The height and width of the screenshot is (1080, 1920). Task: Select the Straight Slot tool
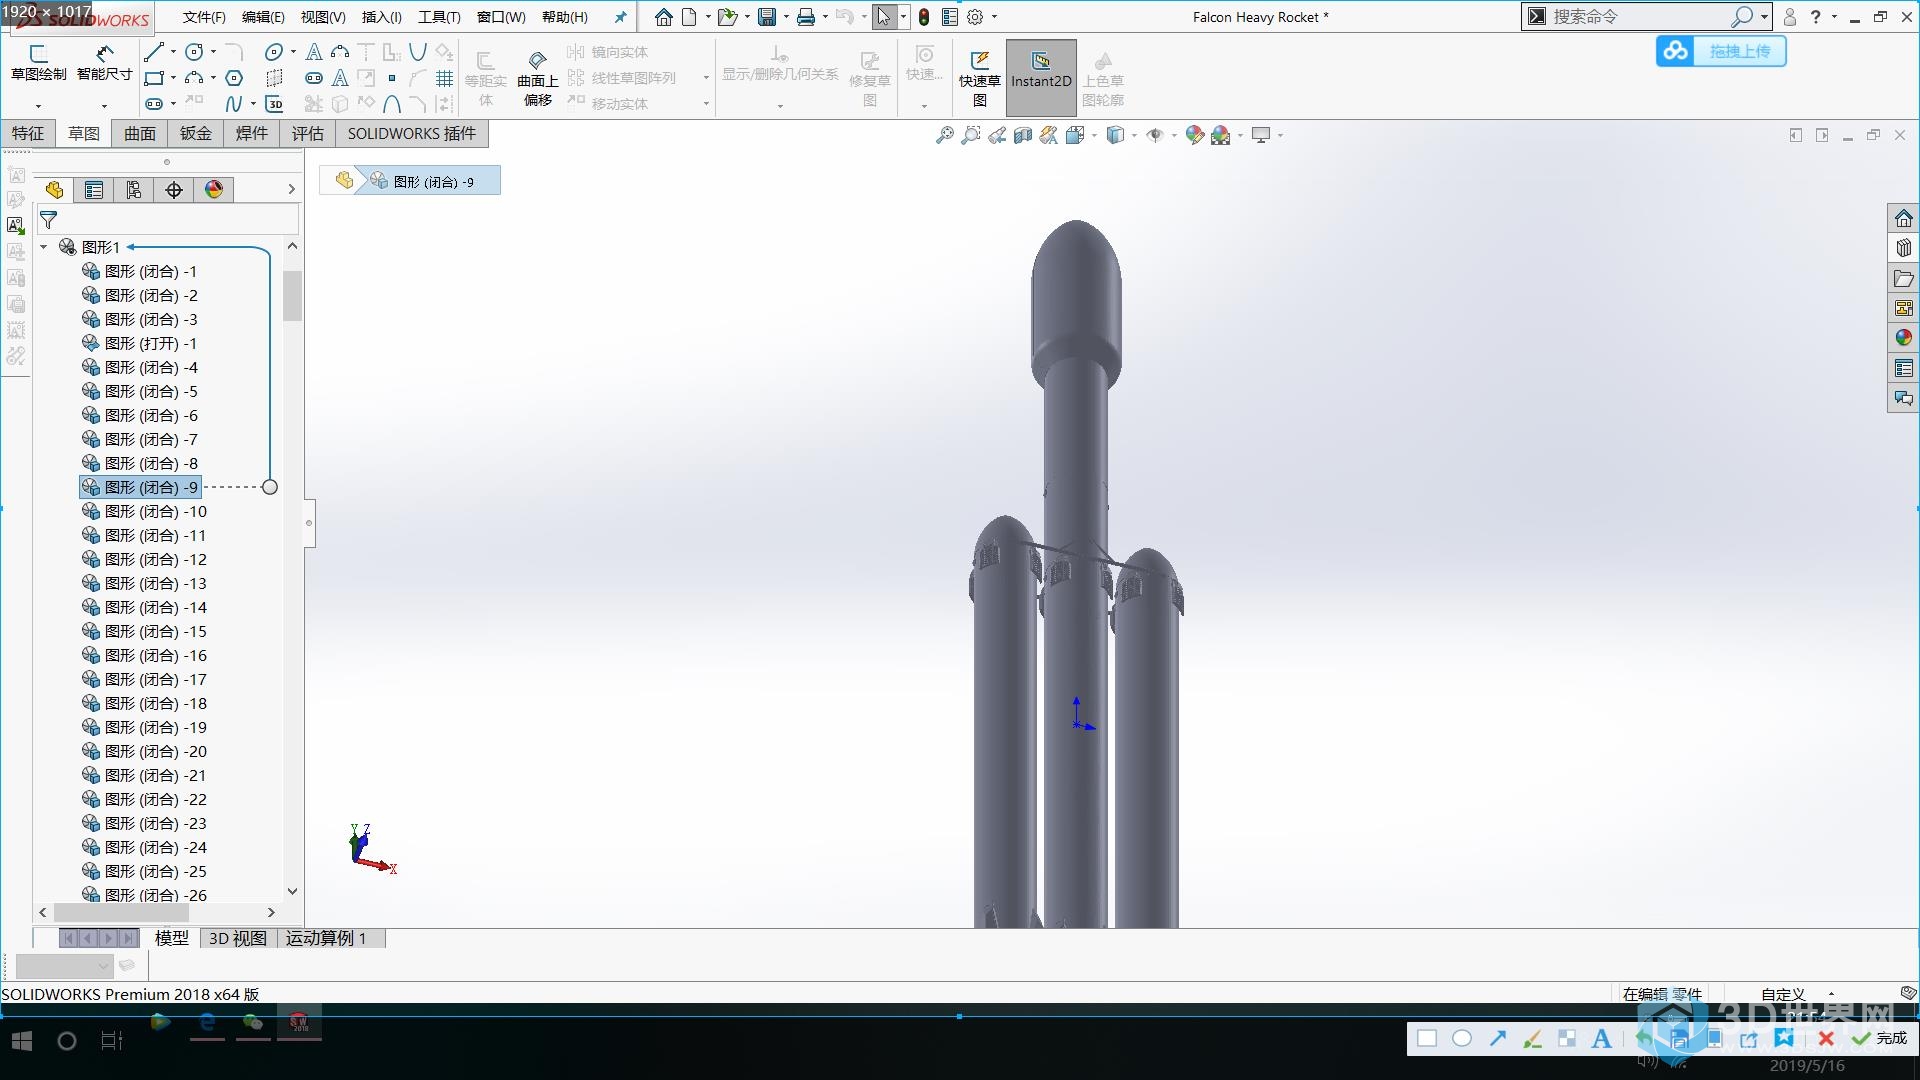pos(154,104)
